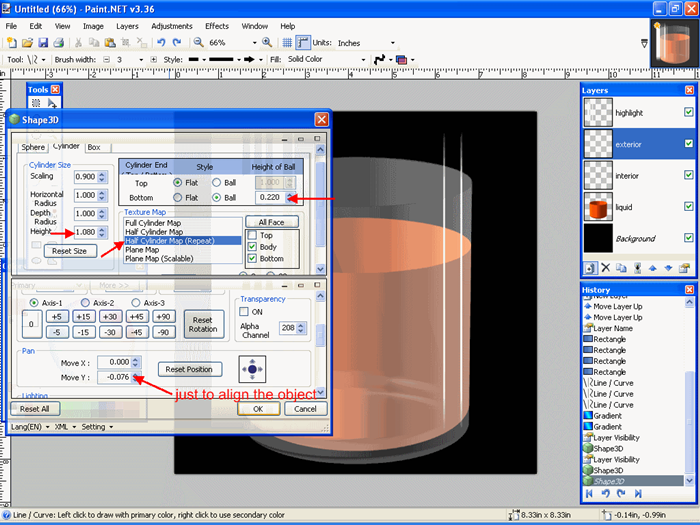Click the Print icon
The height and width of the screenshot is (525, 700).
point(58,43)
